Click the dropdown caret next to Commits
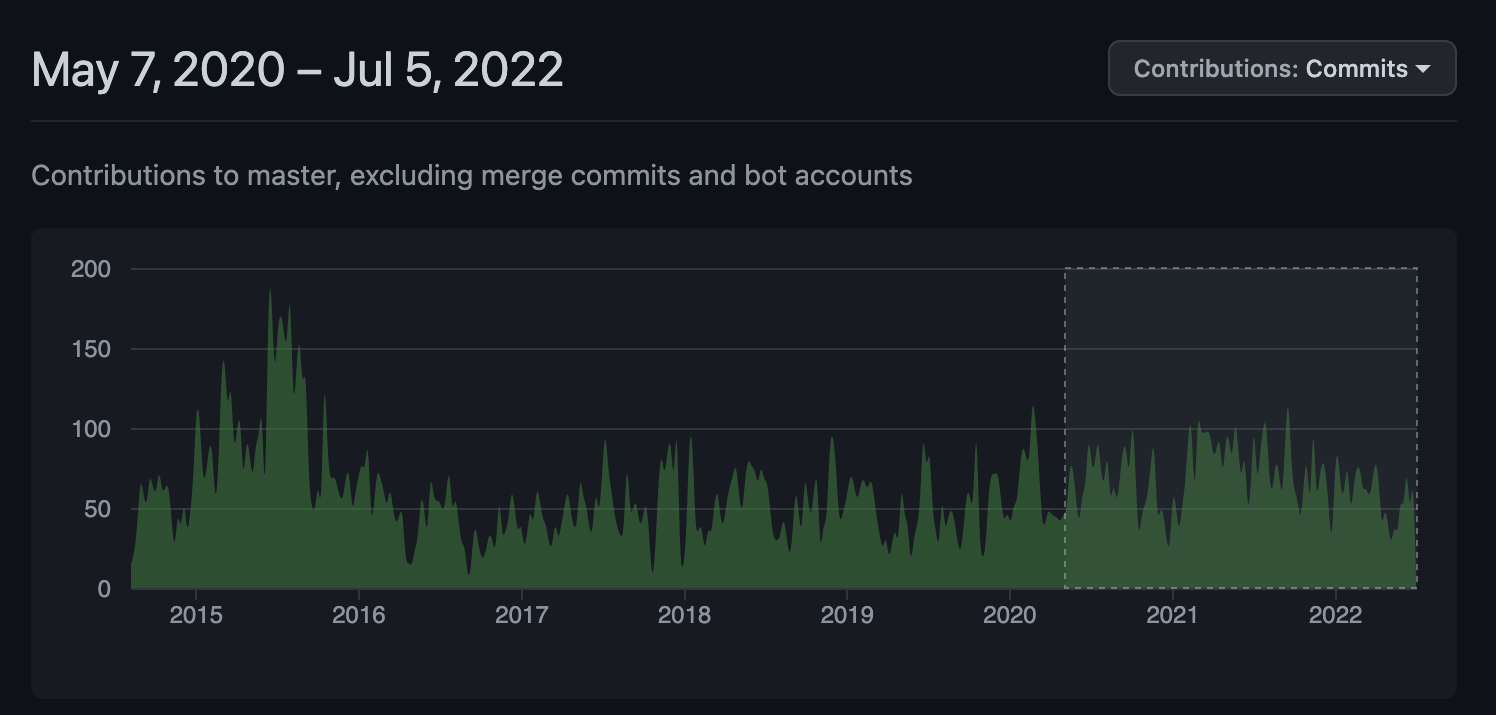 click(x=1423, y=69)
